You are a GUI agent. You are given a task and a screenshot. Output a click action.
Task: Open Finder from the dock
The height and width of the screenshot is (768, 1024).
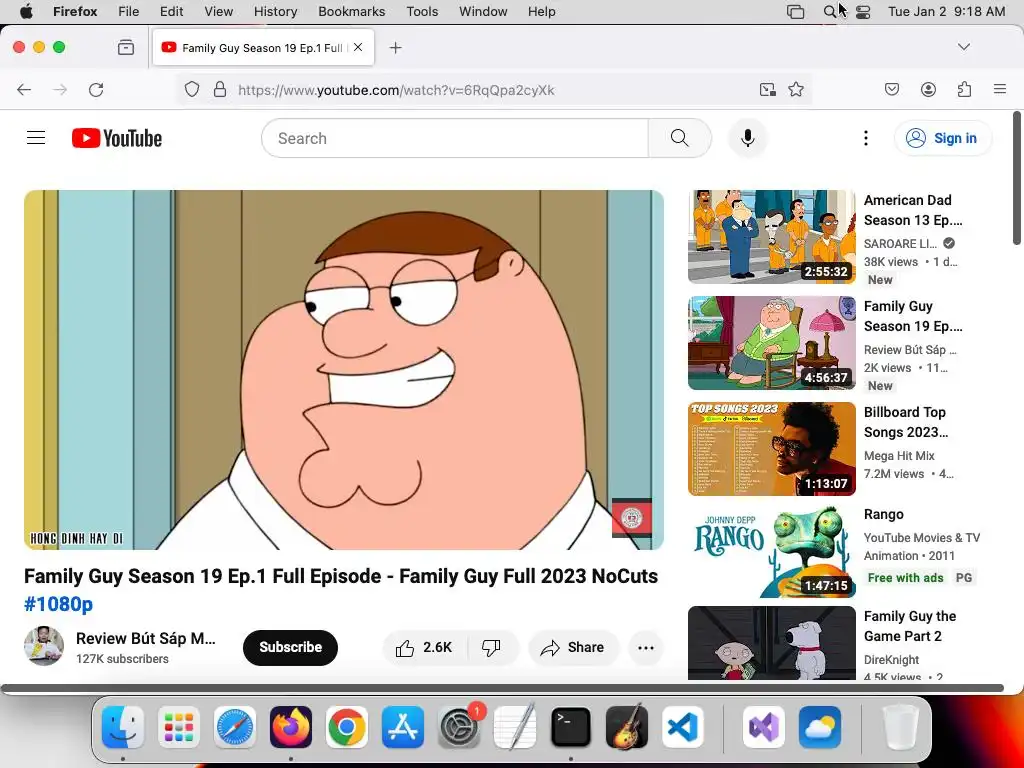point(123,727)
